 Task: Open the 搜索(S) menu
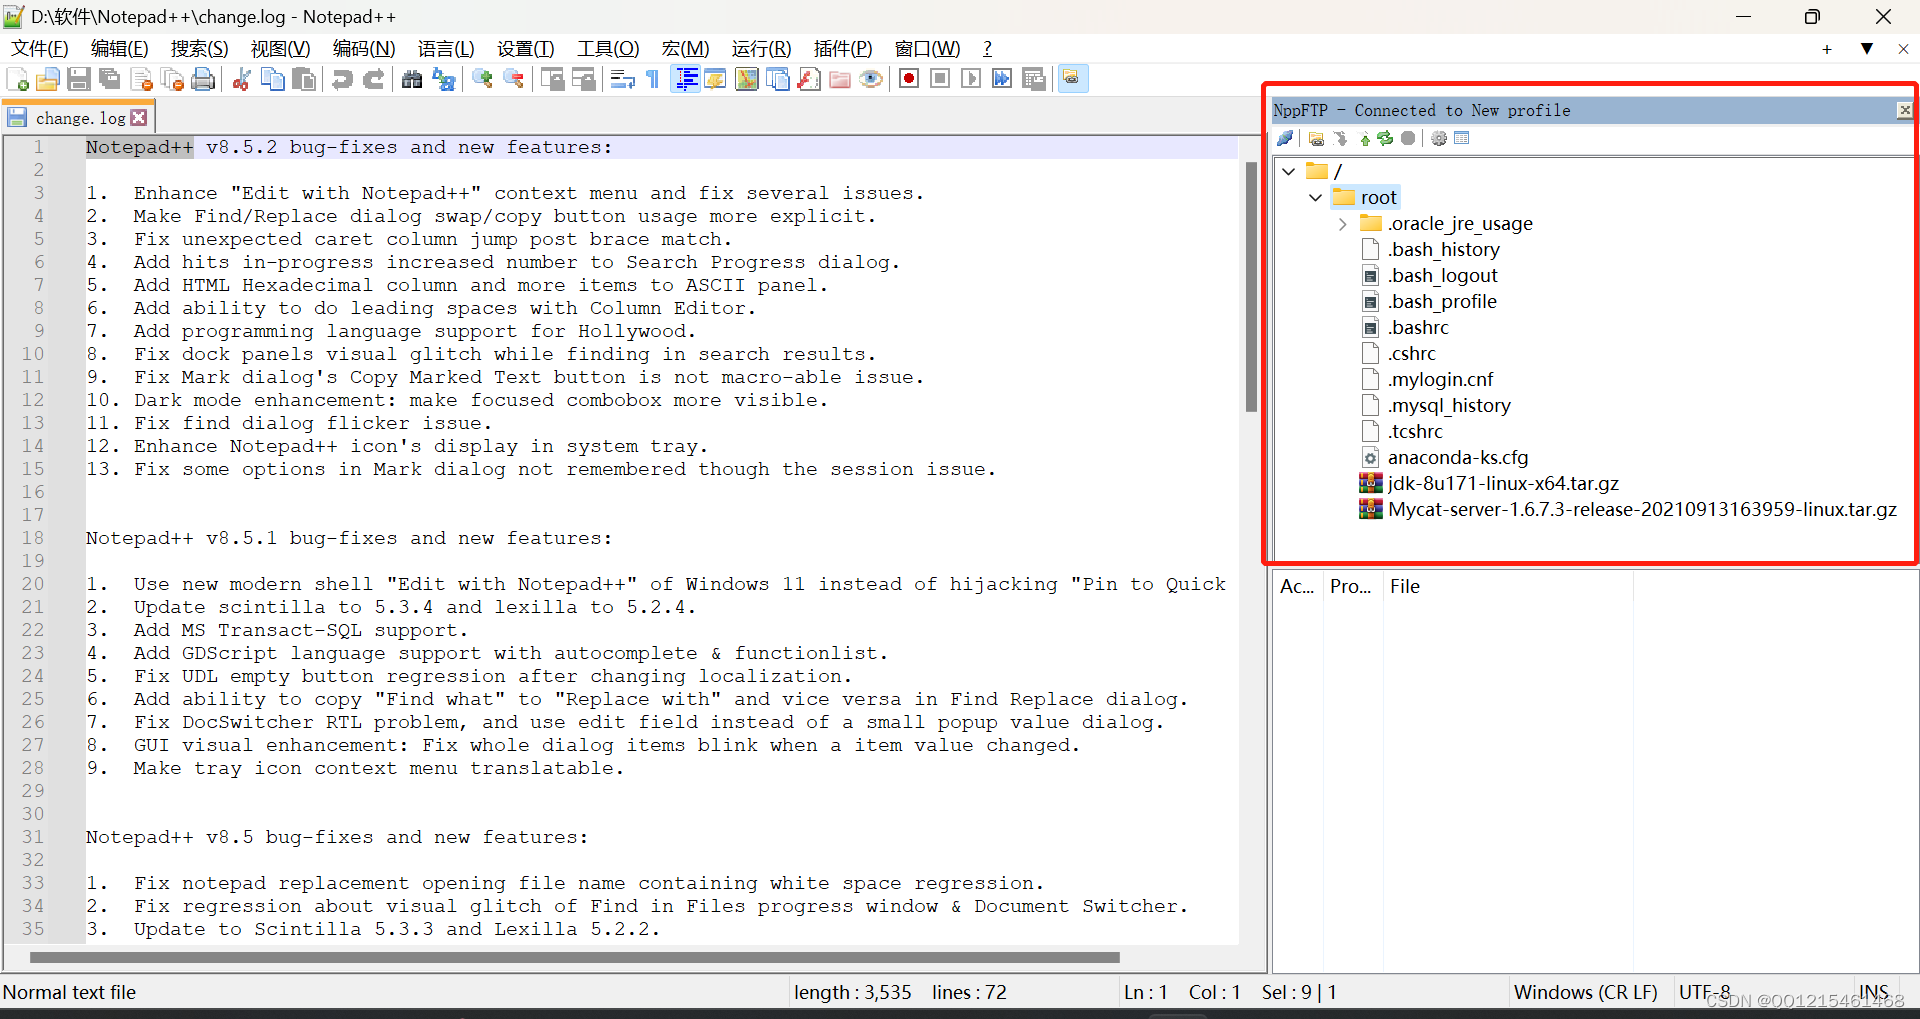pyautogui.click(x=199, y=49)
